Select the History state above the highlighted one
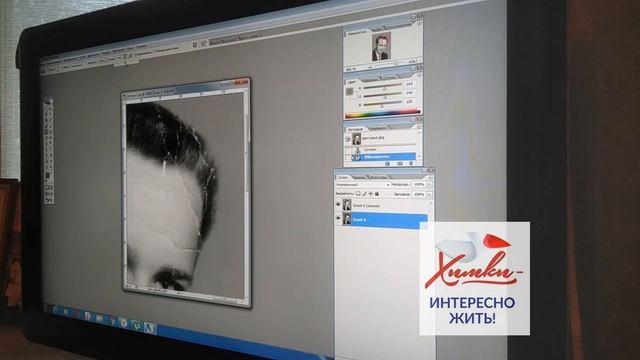Image resolution: width=640 pixels, height=360 pixels. tap(384, 150)
